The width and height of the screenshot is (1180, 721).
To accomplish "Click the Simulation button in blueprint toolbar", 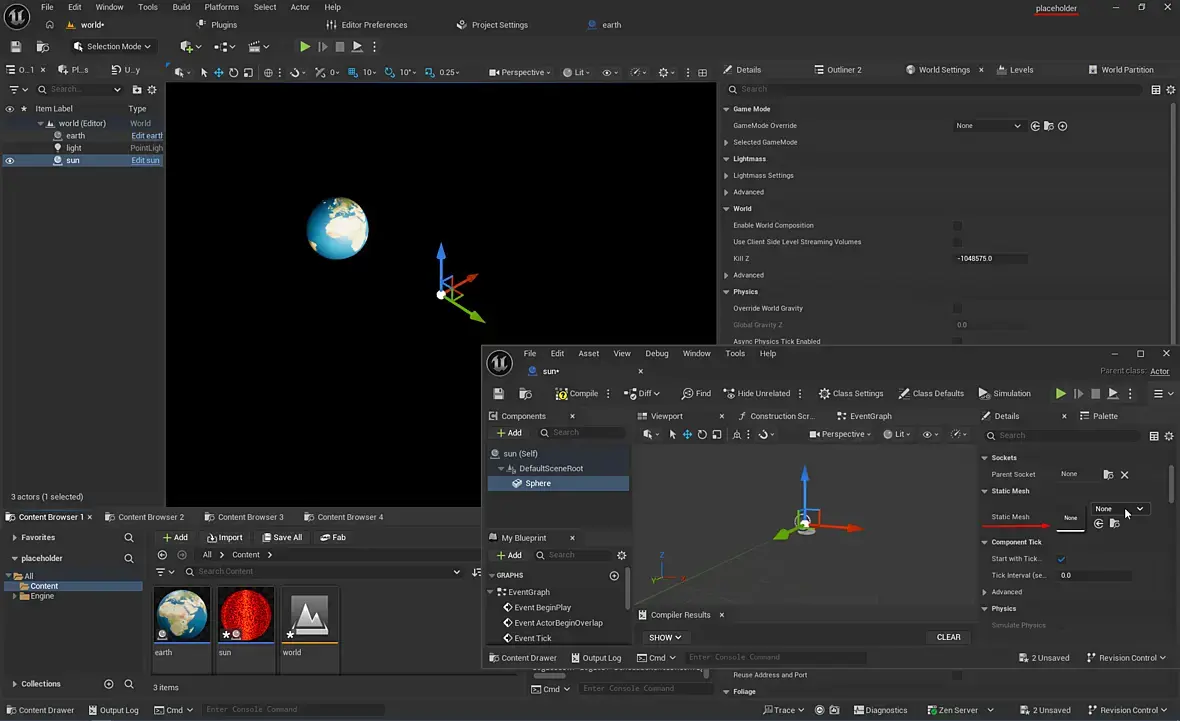I will (1004, 394).
